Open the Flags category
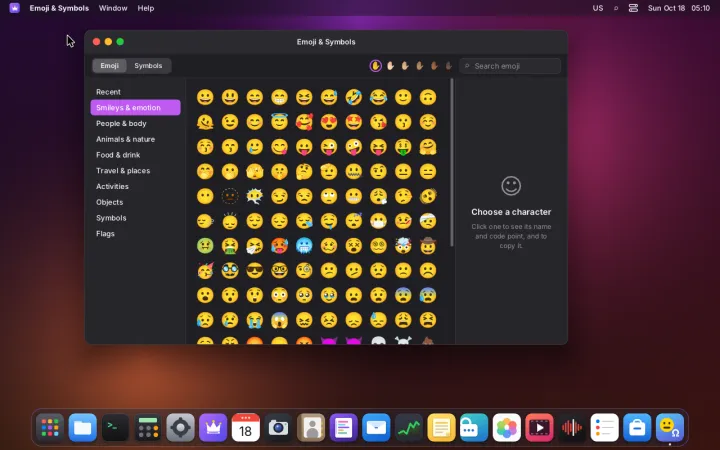Image resolution: width=720 pixels, height=450 pixels. click(135, 233)
